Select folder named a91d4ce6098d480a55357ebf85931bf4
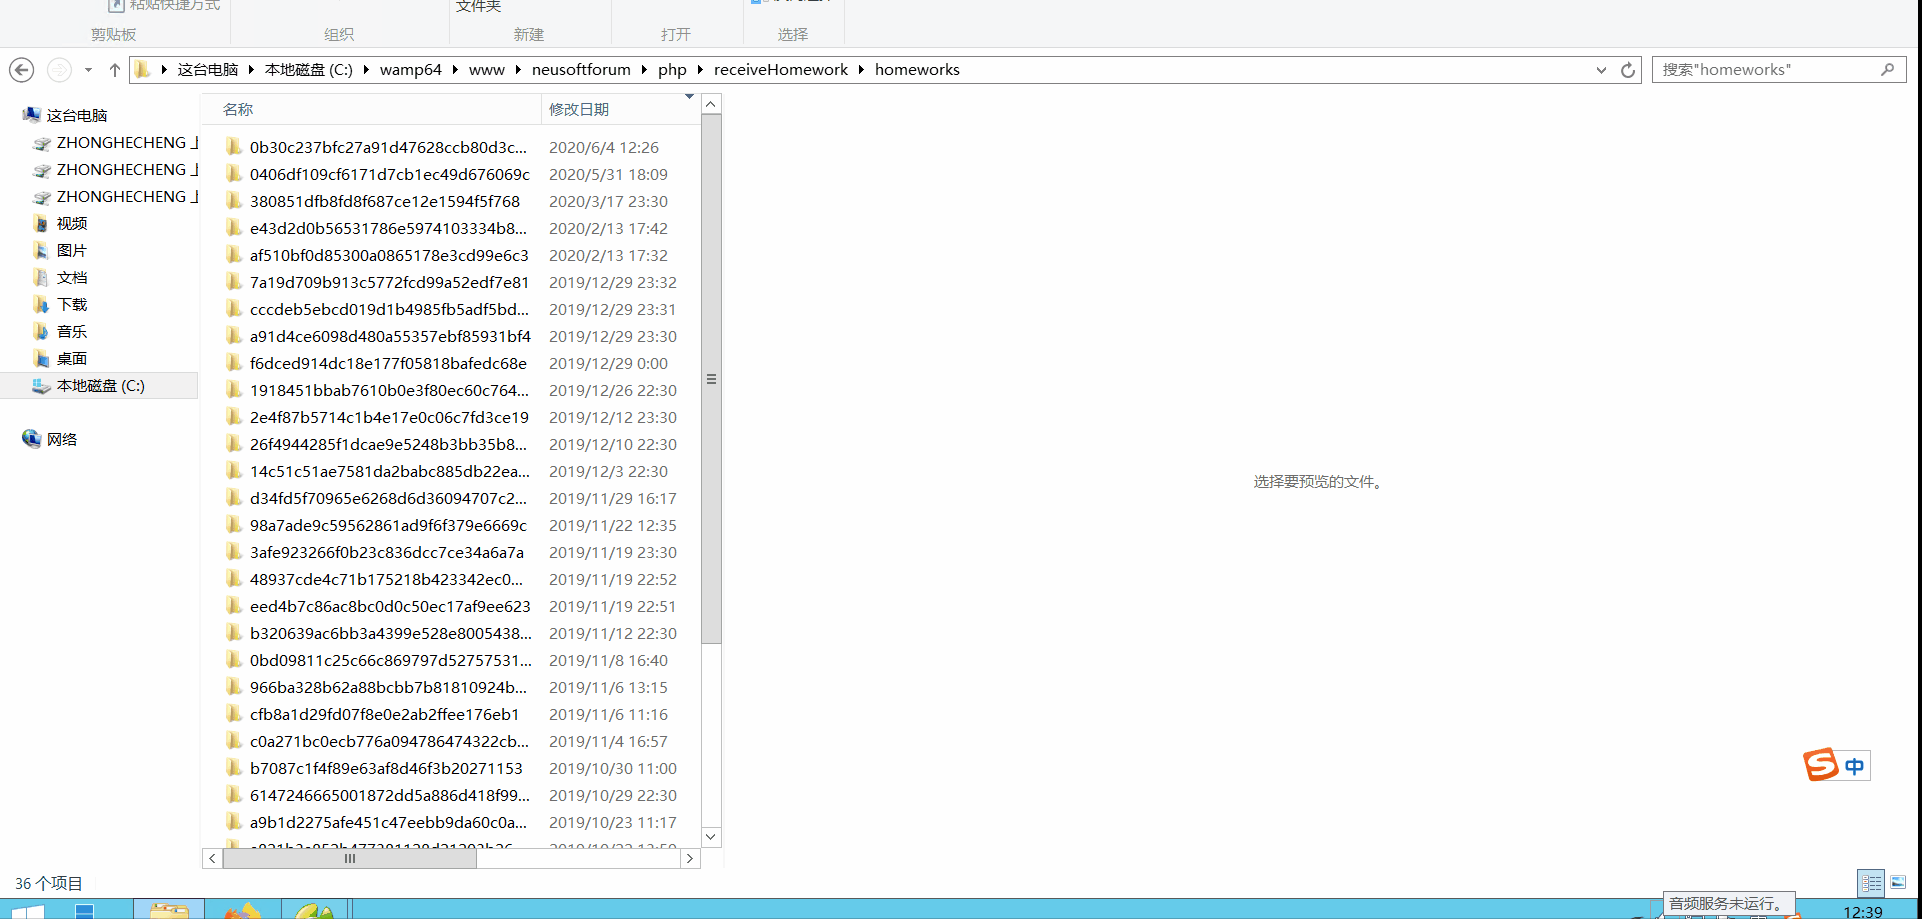1922x919 pixels. tap(390, 336)
